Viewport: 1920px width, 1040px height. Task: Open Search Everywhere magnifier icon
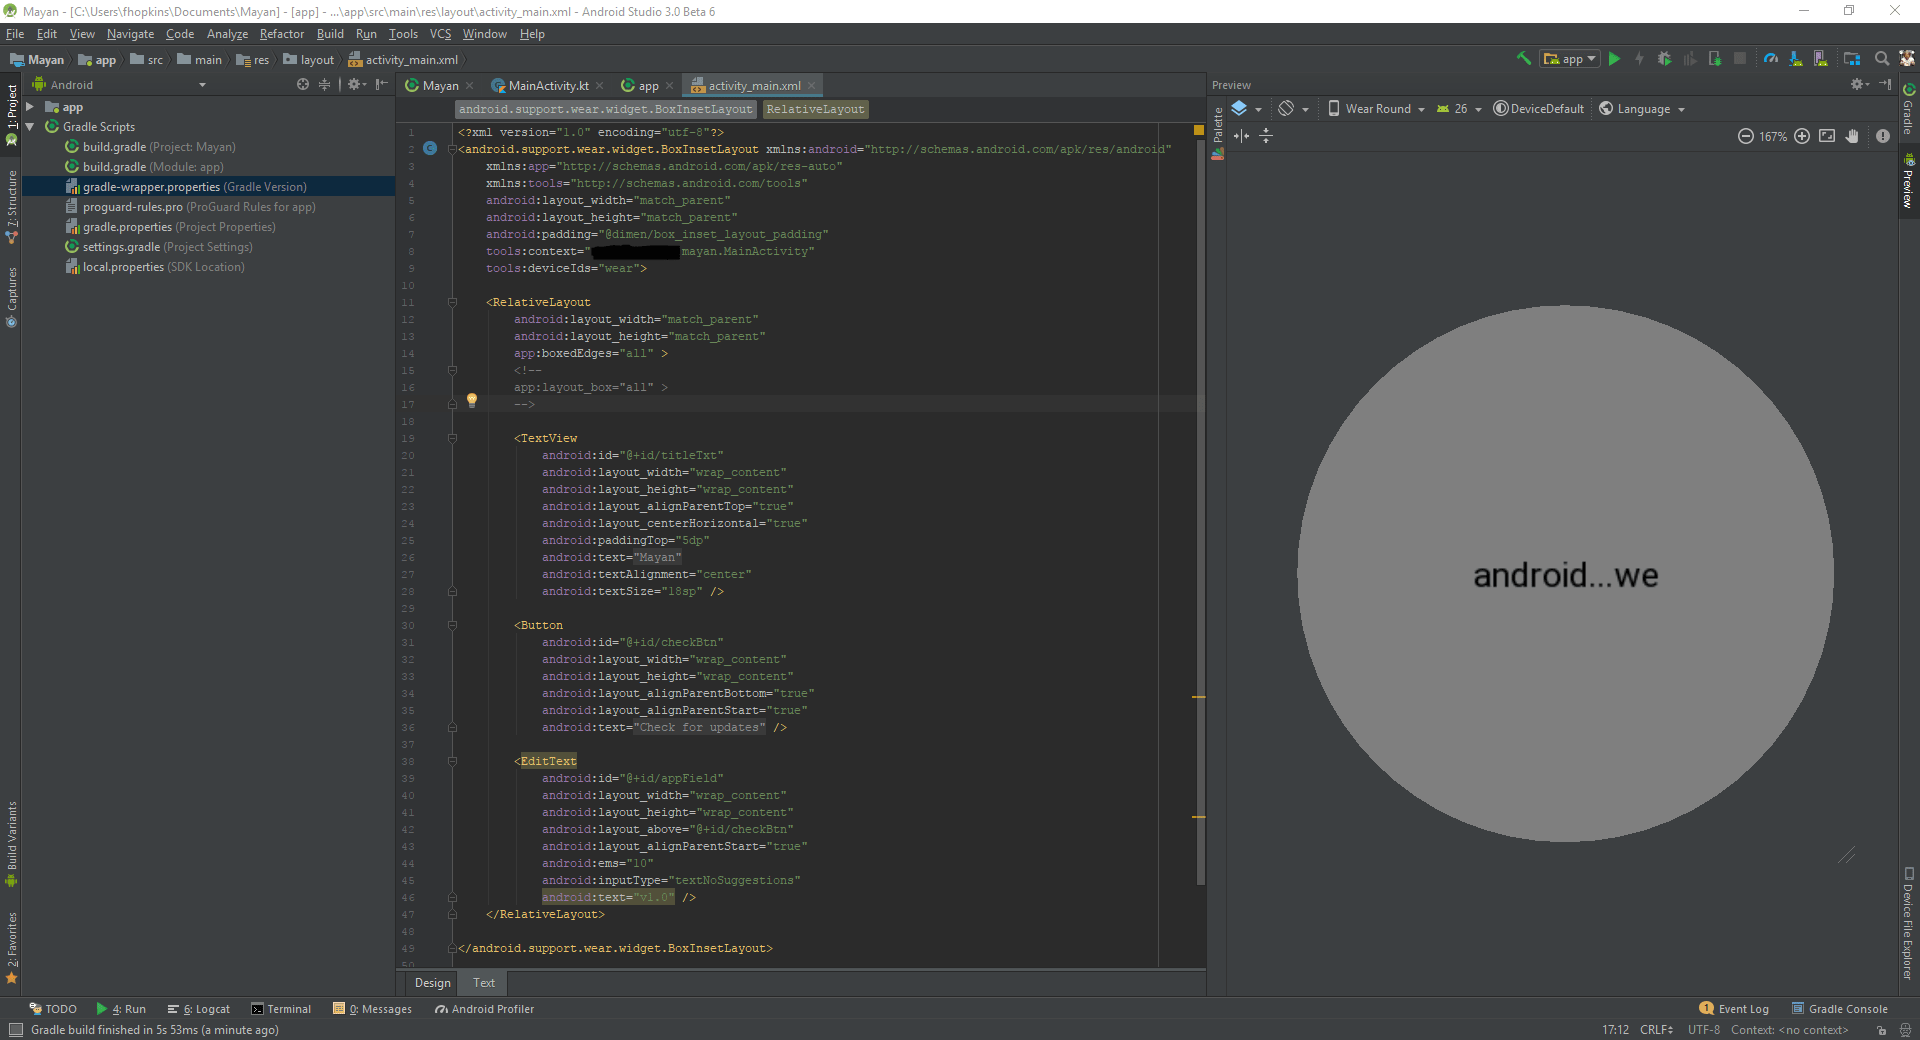tap(1882, 59)
